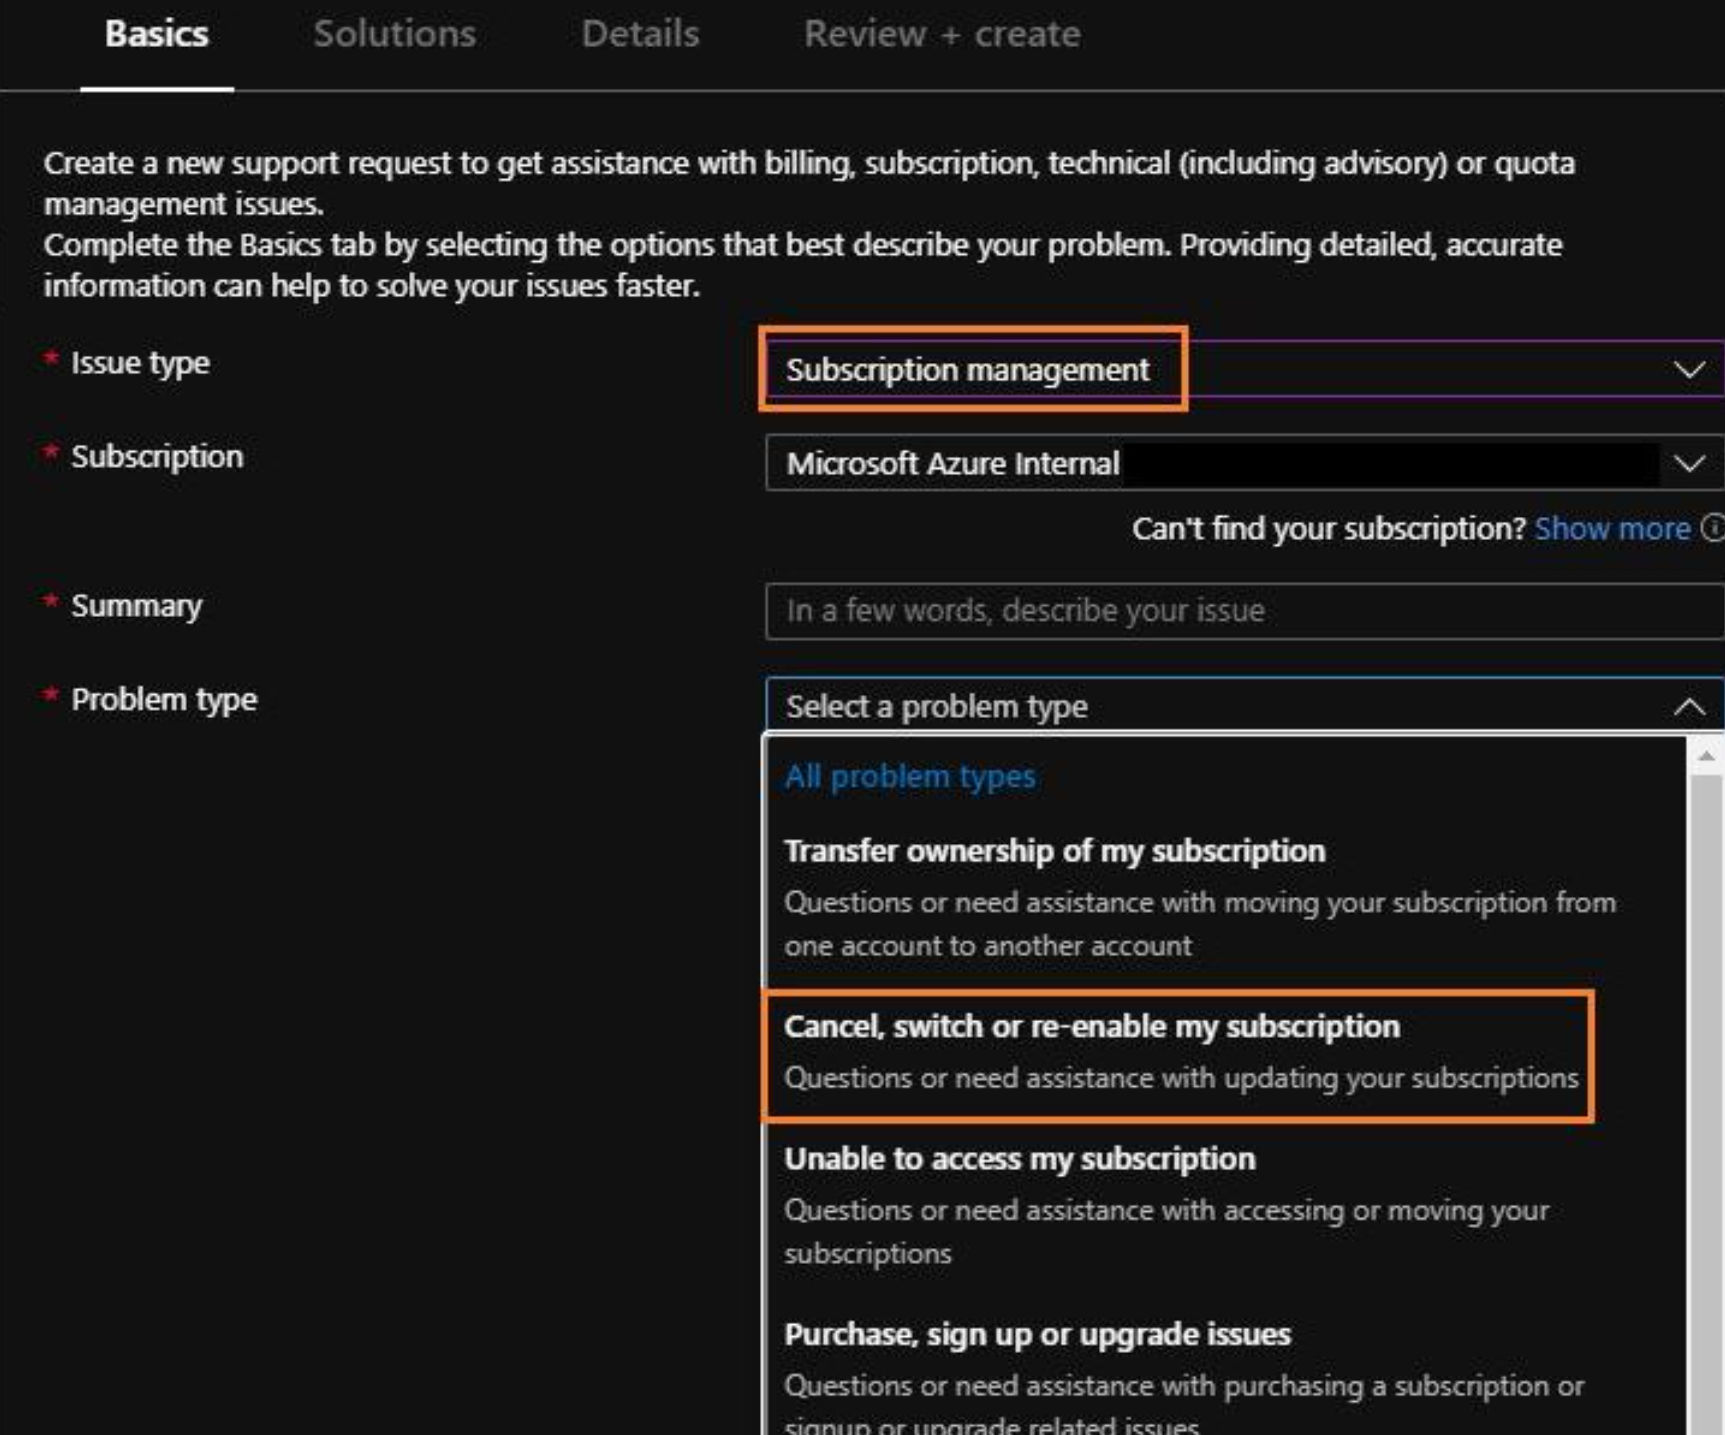Open the Review + create tab
Image resolution: width=1725 pixels, height=1435 pixels.
[x=938, y=33]
